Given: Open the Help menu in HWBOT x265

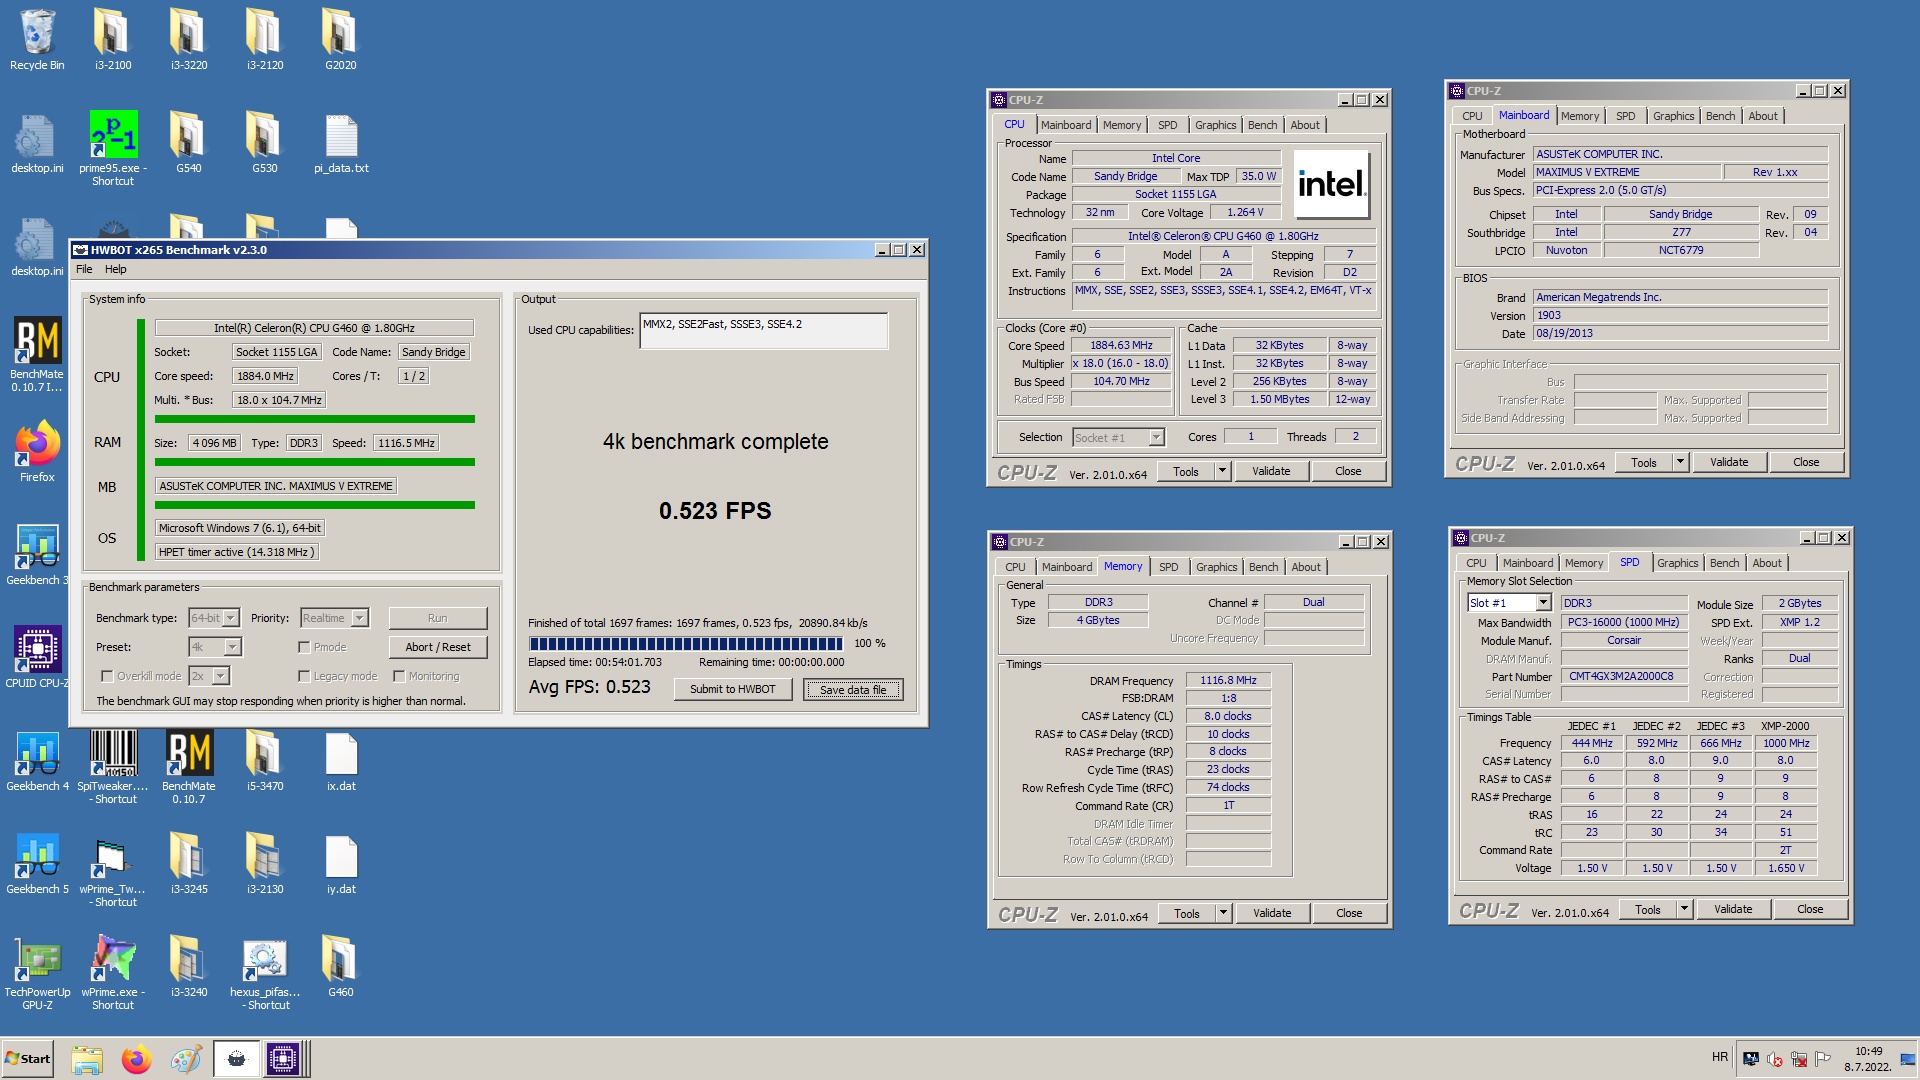Looking at the screenshot, I should pos(116,269).
